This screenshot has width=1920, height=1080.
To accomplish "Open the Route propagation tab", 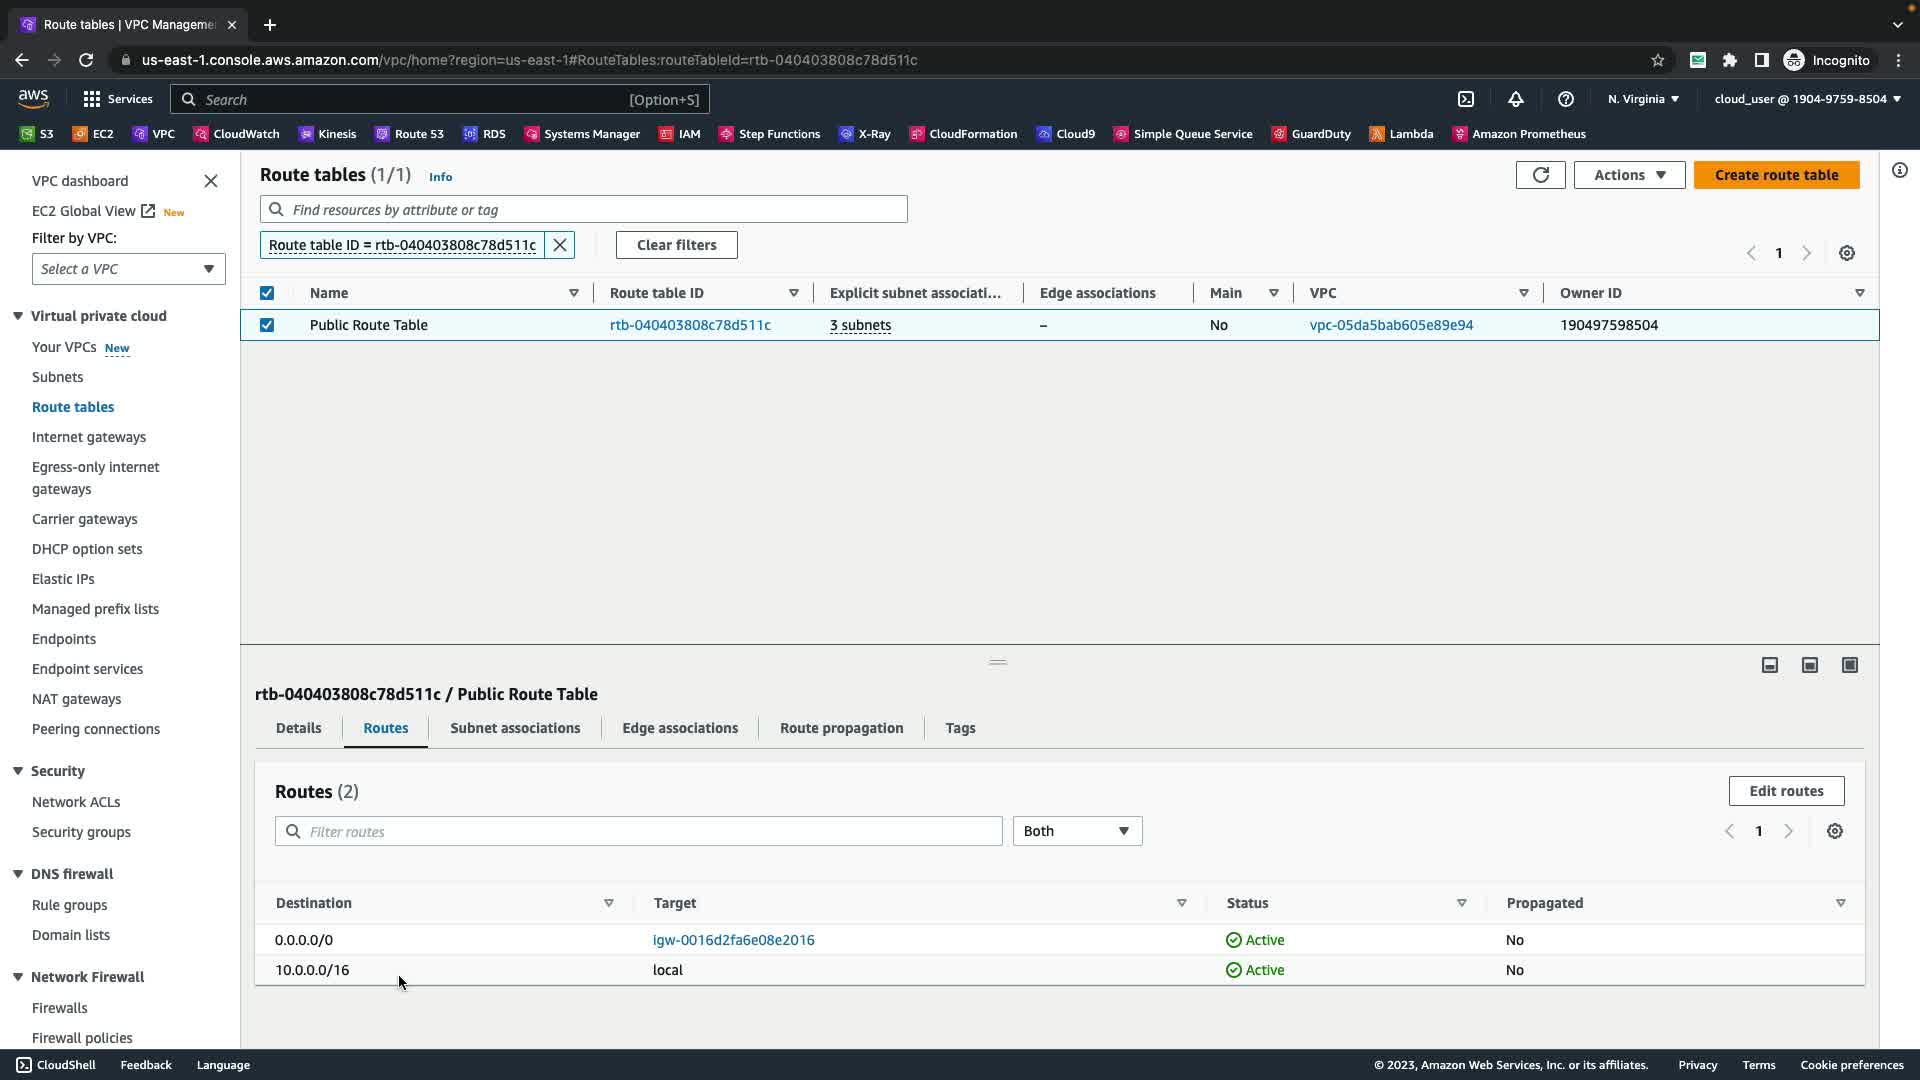I will coord(840,728).
